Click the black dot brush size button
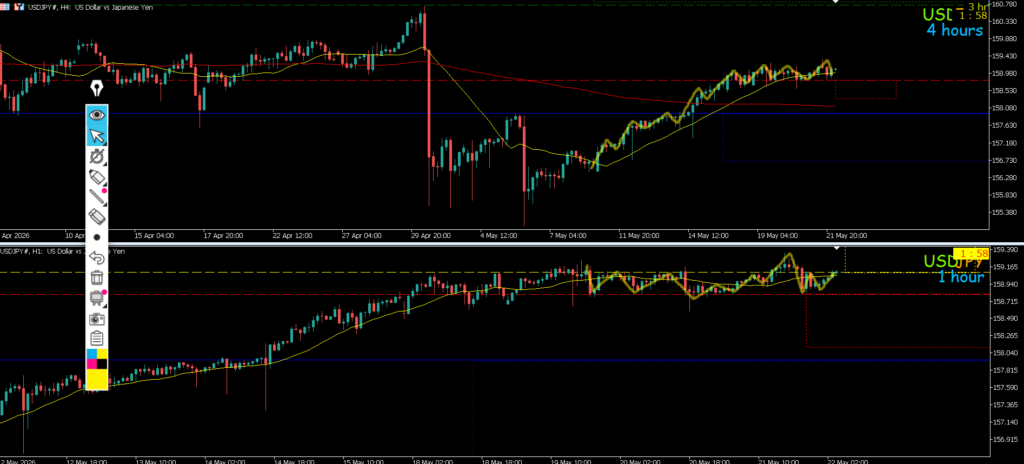Image resolution: width=1024 pixels, height=464 pixels. coord(97,237)
